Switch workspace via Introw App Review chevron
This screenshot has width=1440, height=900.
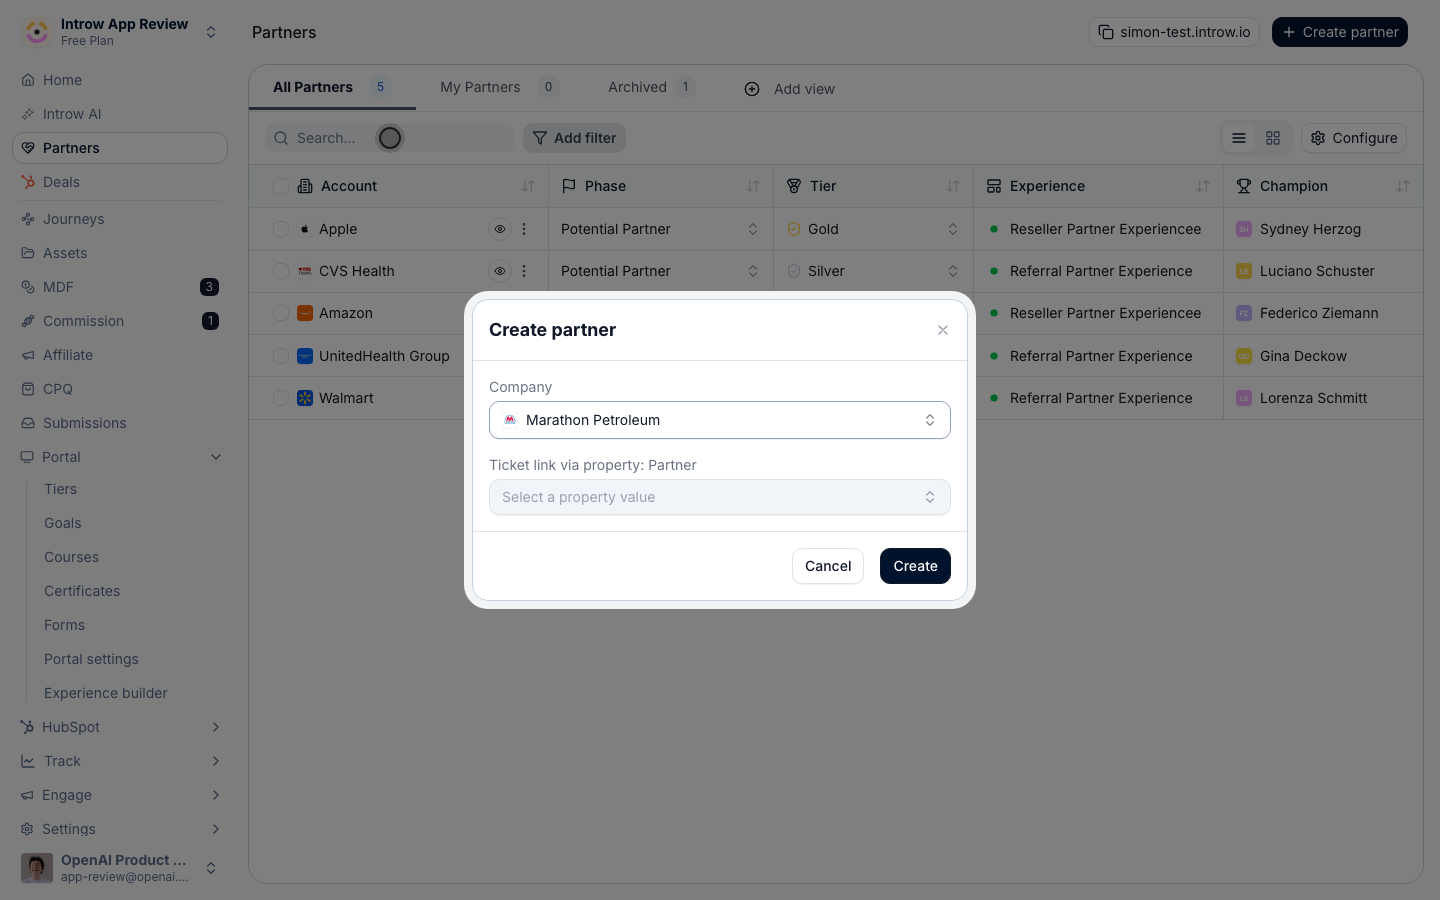[211, 32]
